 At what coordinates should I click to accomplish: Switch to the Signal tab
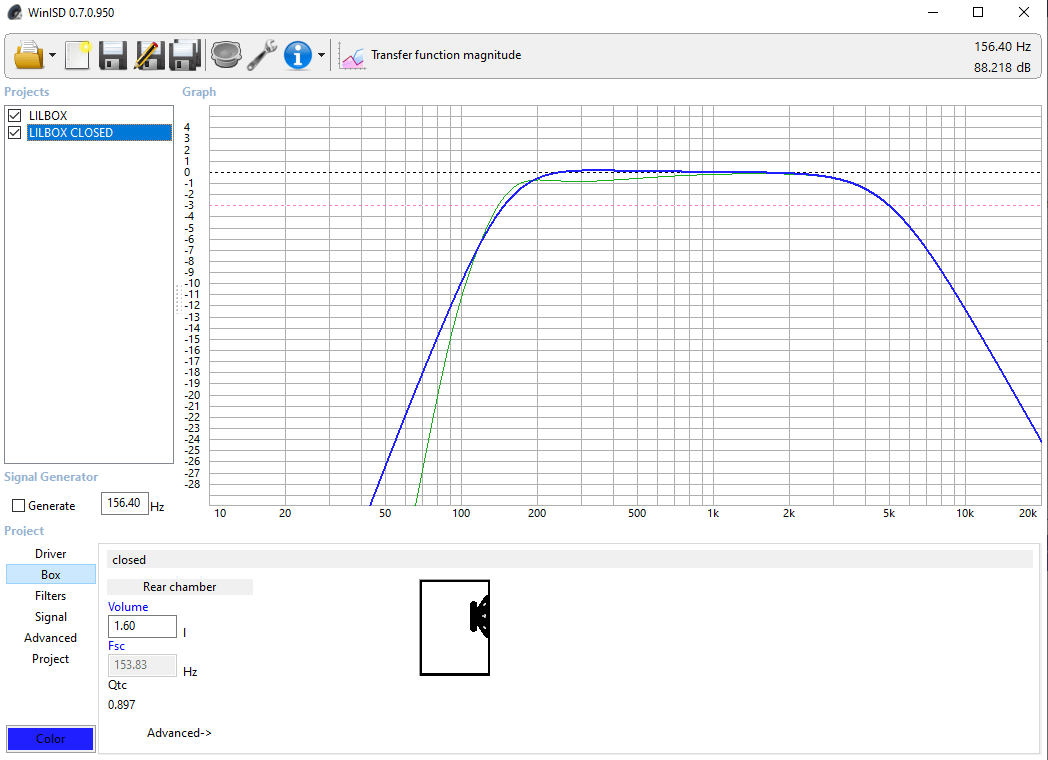(x=51, y=617)
